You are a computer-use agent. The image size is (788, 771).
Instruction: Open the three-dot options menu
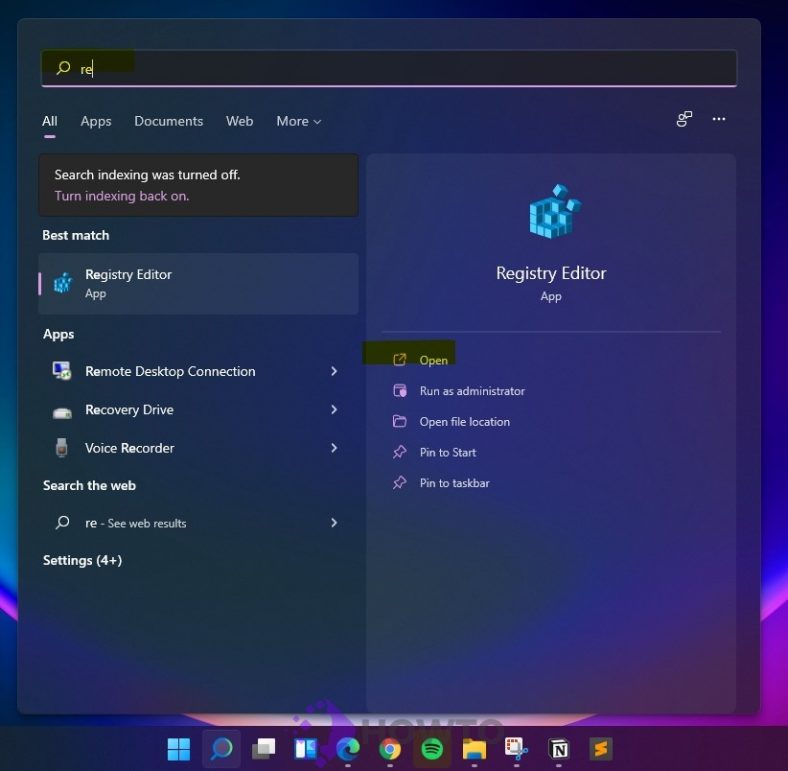[719, 119]
